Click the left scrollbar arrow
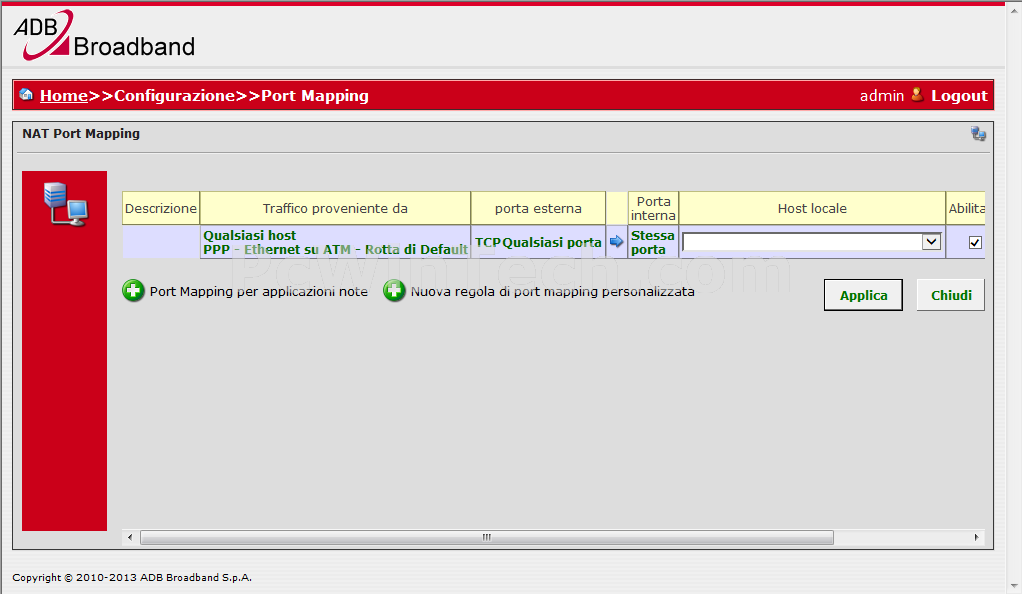Image resolution: width=1022 pixels, height=594 pixels. click(130, 537)
